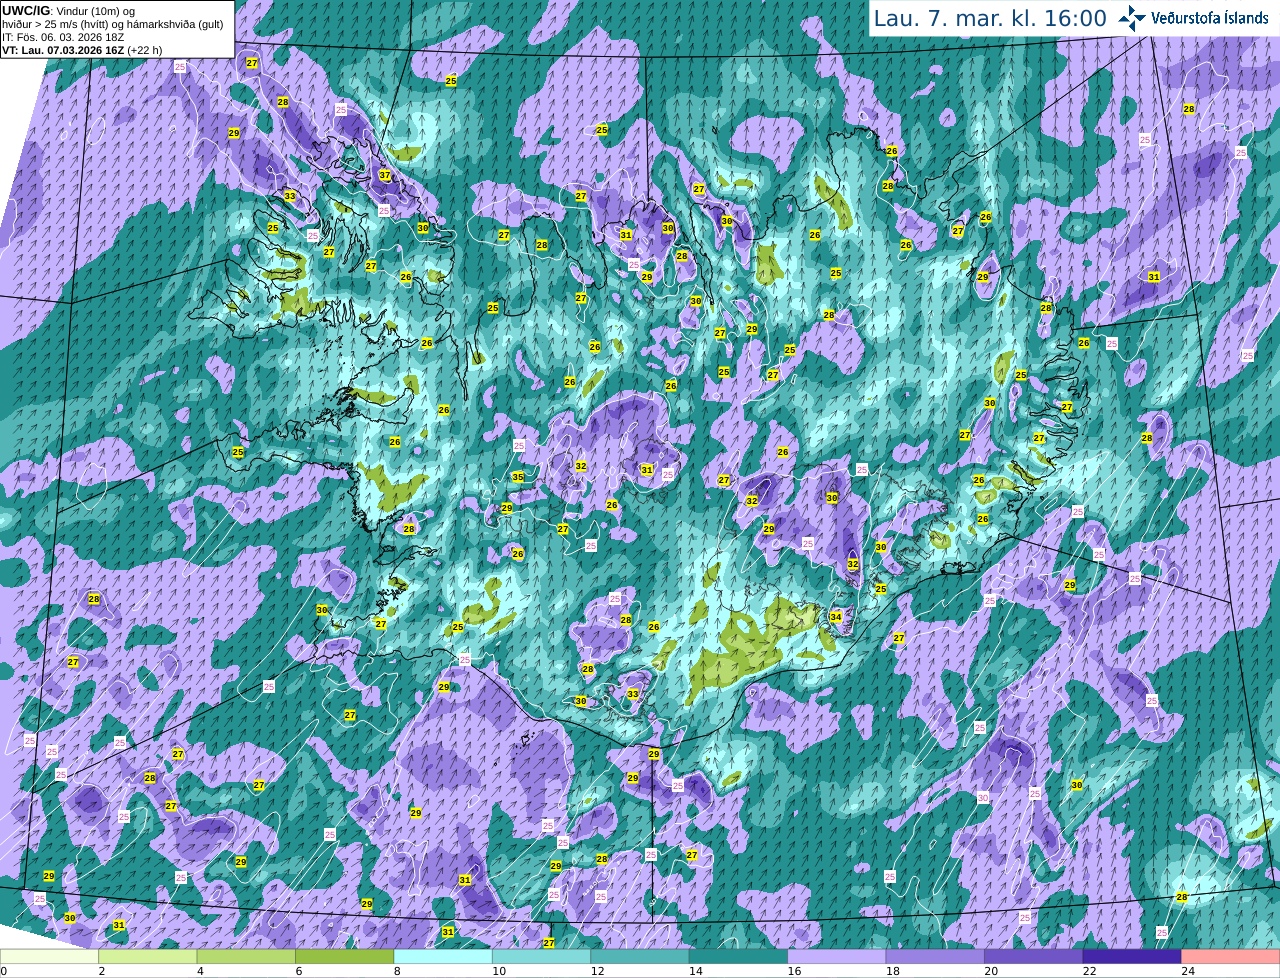This screenshot has width=1280, height=978.
Task: Click the legend scale value 2
Action: pyautogui.click(x=101, y=971)
